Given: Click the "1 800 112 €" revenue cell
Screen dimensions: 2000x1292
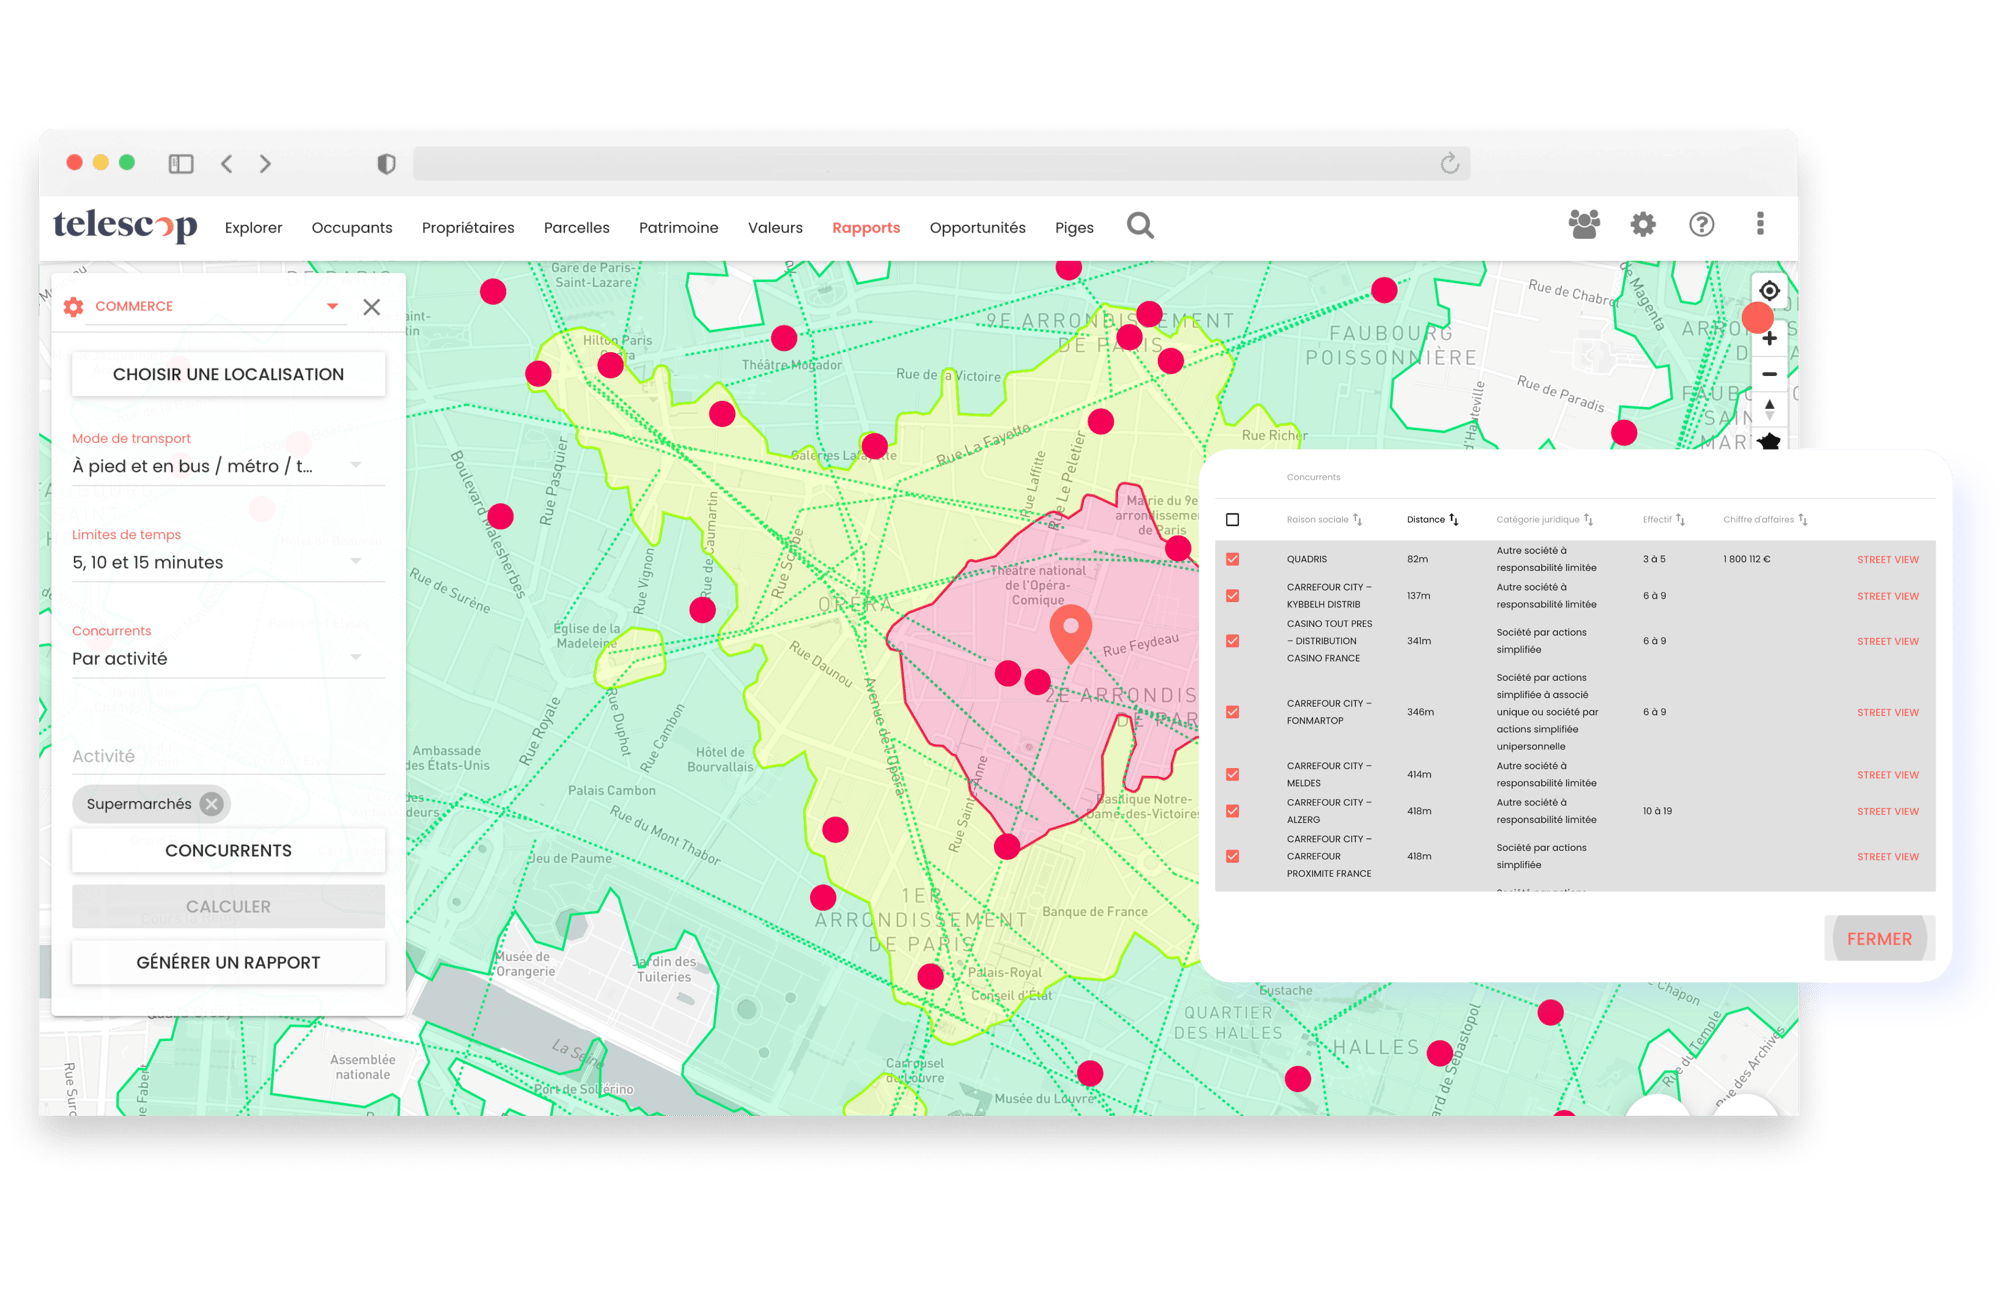Looking at the screenshot, I should coord(1746,559).
